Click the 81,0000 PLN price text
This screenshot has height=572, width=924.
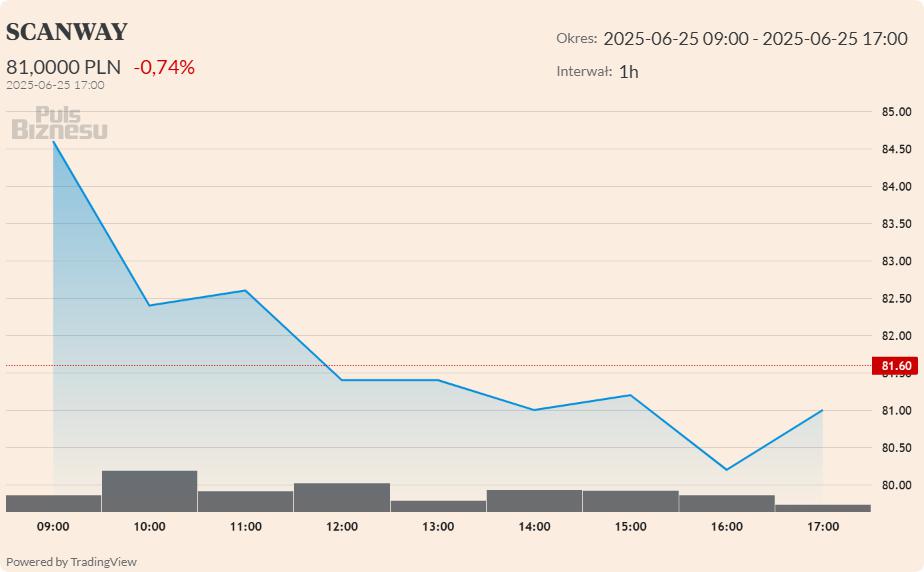tap(63, 67)
